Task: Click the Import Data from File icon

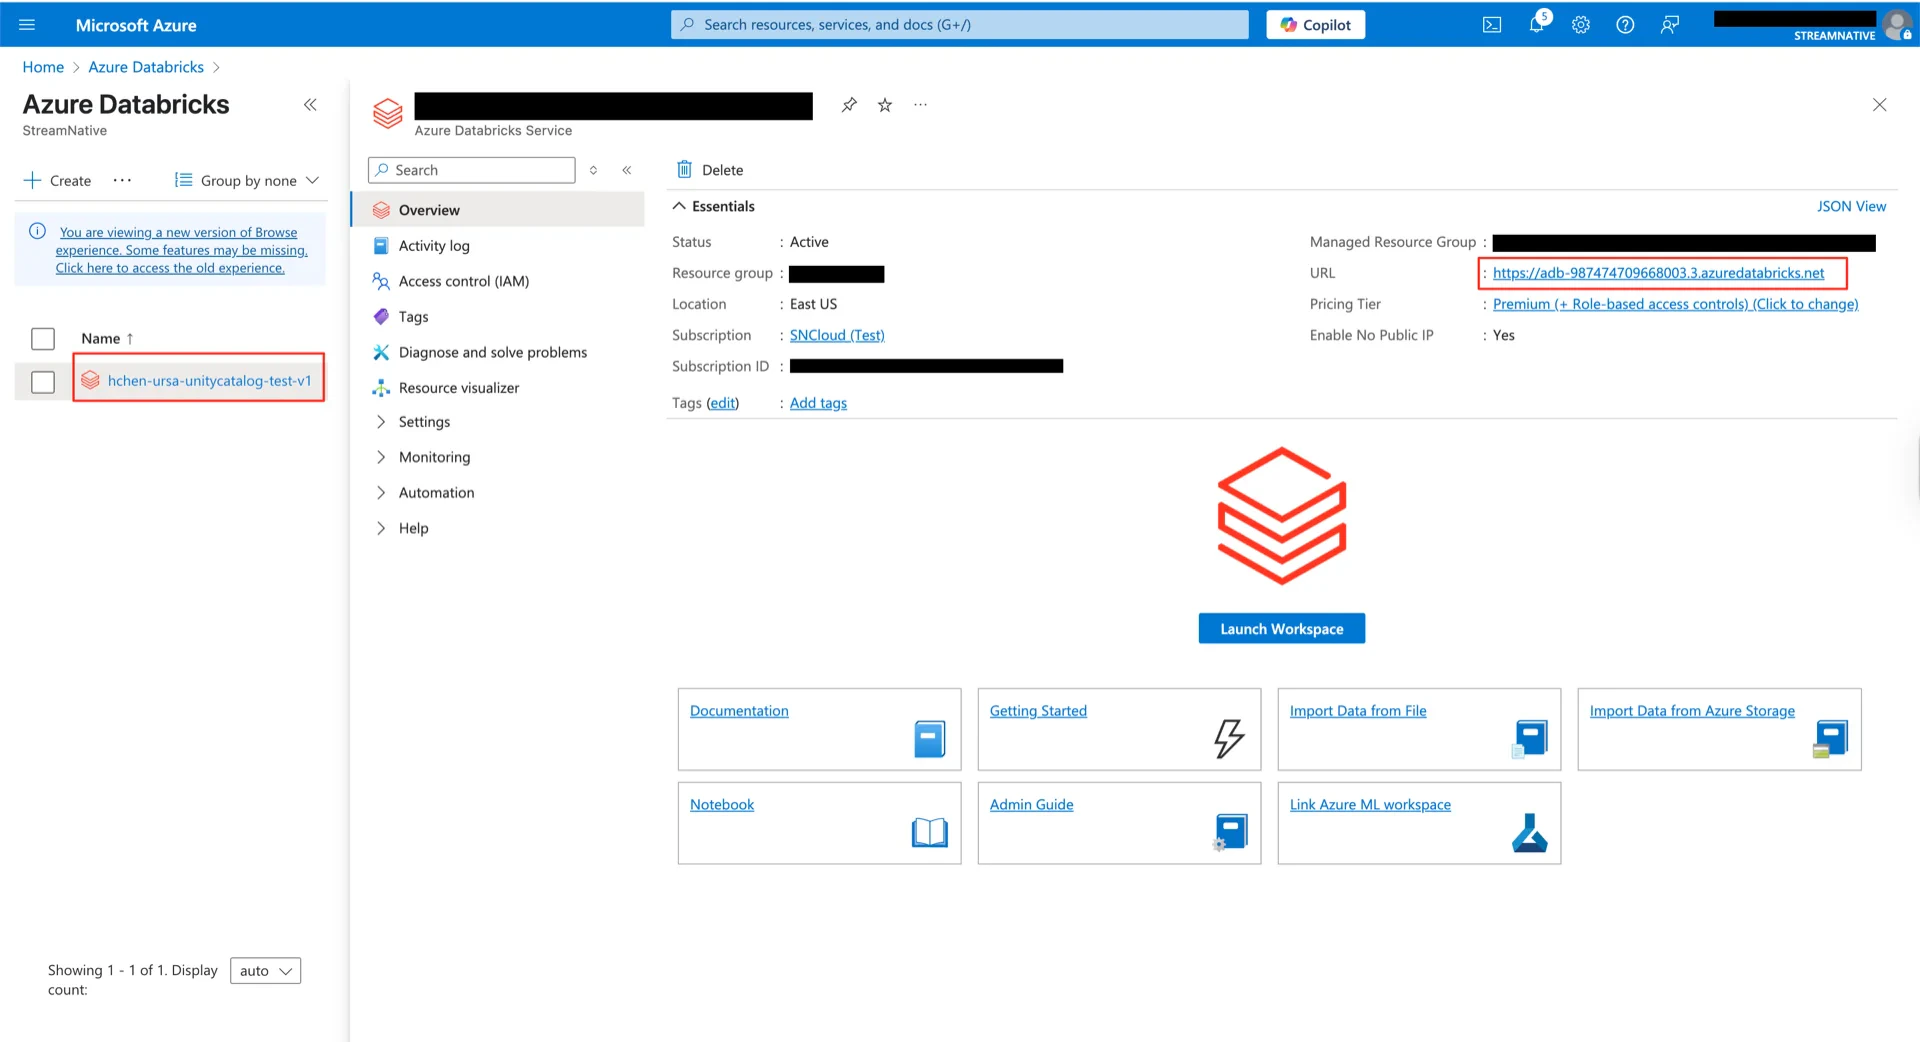Action: point(1530,739)
